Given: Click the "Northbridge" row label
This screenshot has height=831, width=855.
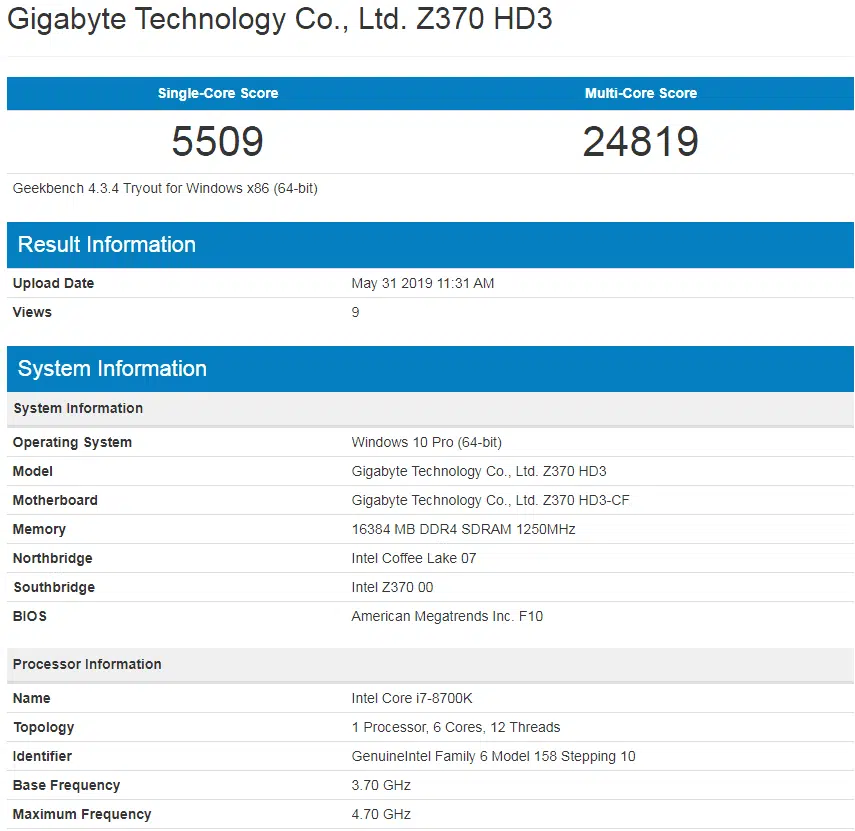Looking at the screenshot, I should 53,558.
